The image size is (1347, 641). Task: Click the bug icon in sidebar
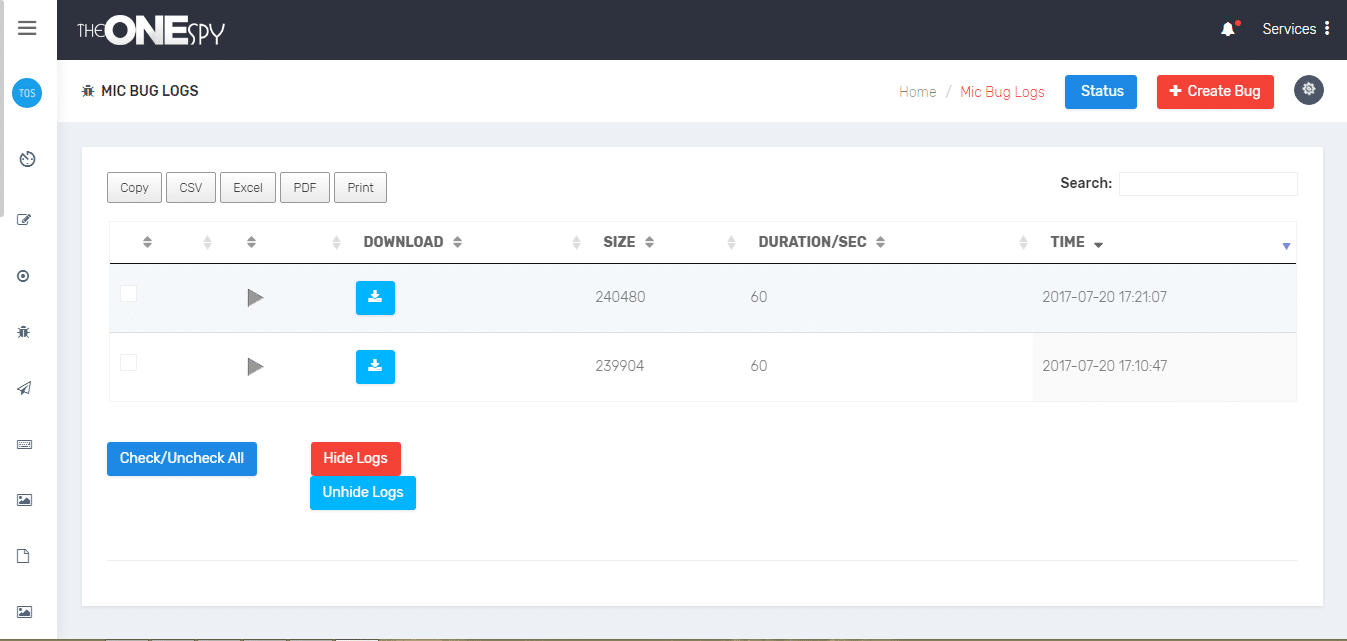coord(26,331)
